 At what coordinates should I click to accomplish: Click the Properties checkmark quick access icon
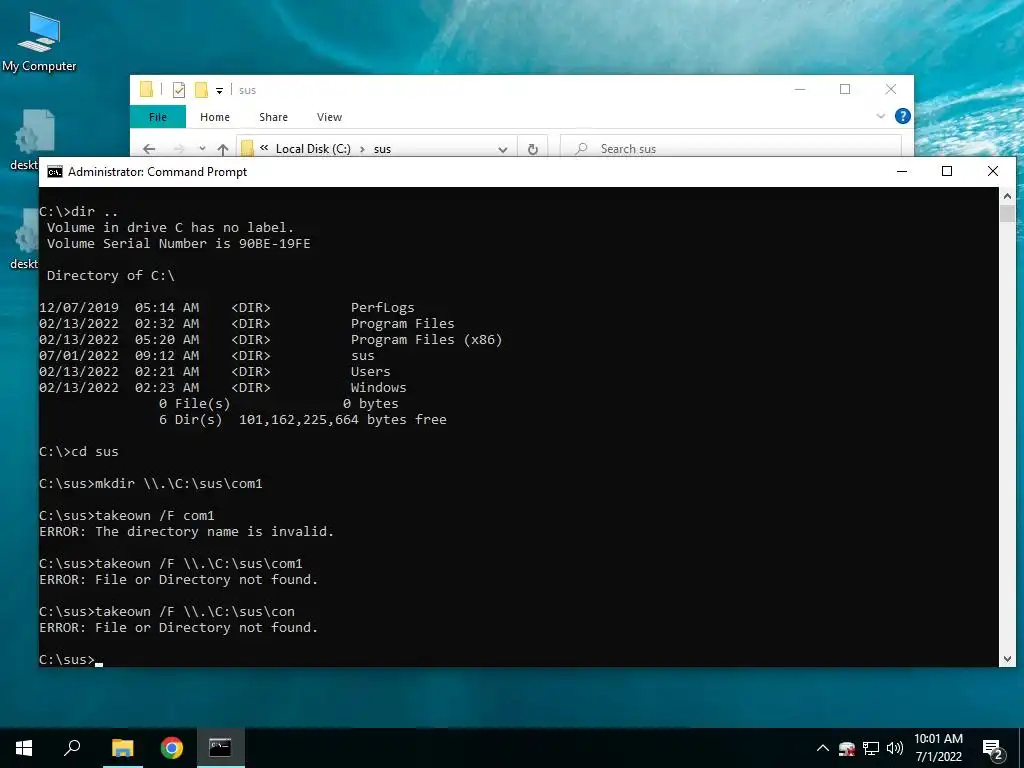pos(178,90)
